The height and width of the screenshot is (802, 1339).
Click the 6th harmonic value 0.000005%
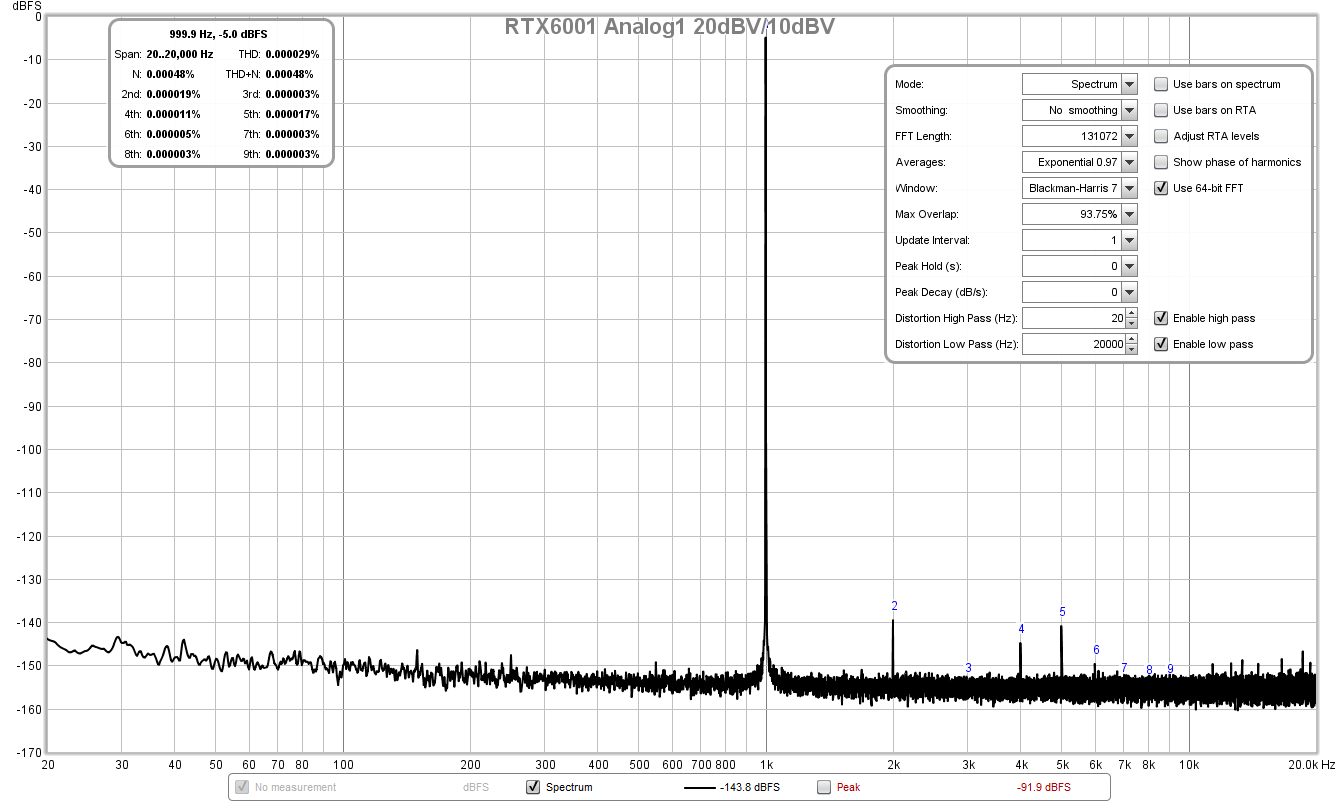[x=173, y=134]
